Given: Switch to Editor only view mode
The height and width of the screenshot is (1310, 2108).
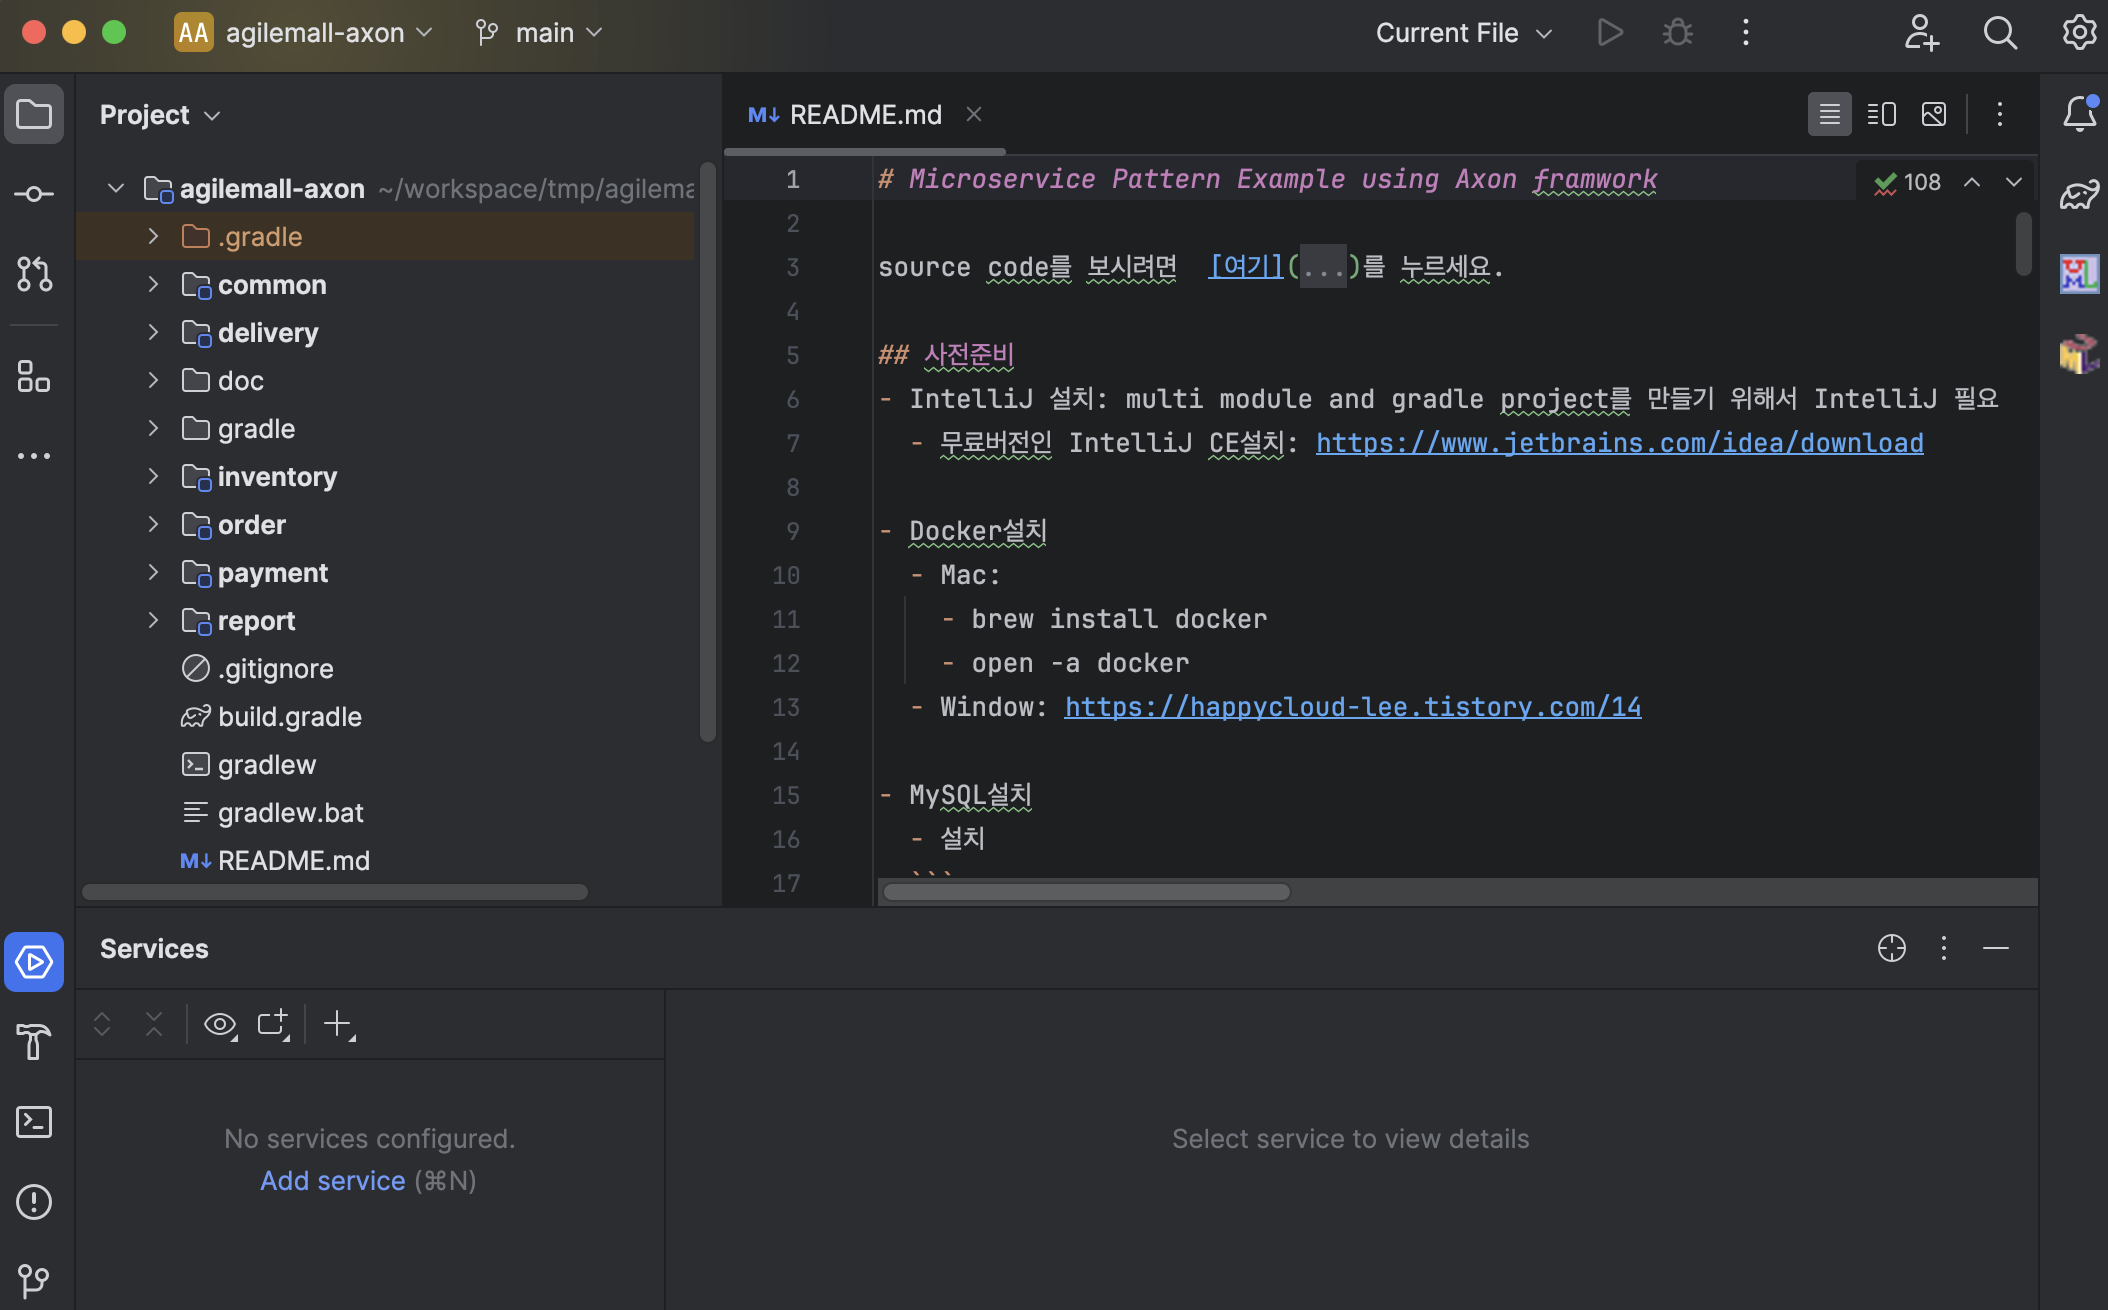Looking at the screenshot, I should point(1829,114).
